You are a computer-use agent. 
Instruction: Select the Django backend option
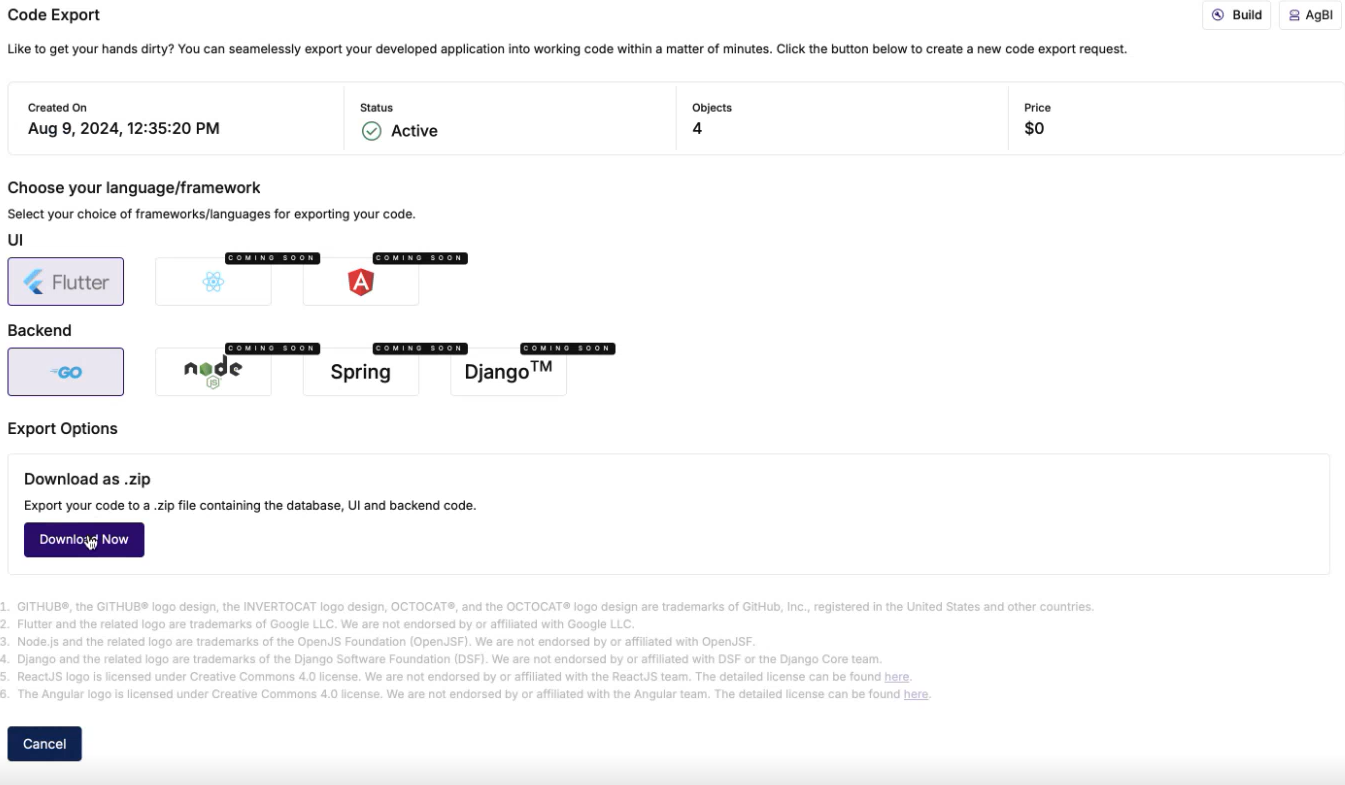click(508, 372)
